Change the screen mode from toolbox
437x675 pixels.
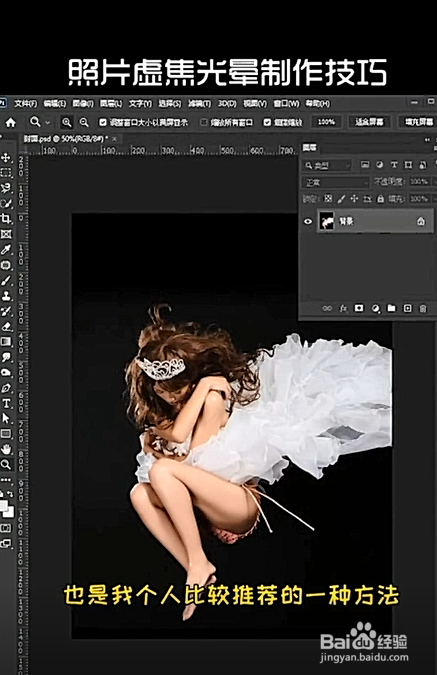click(6, 544)
